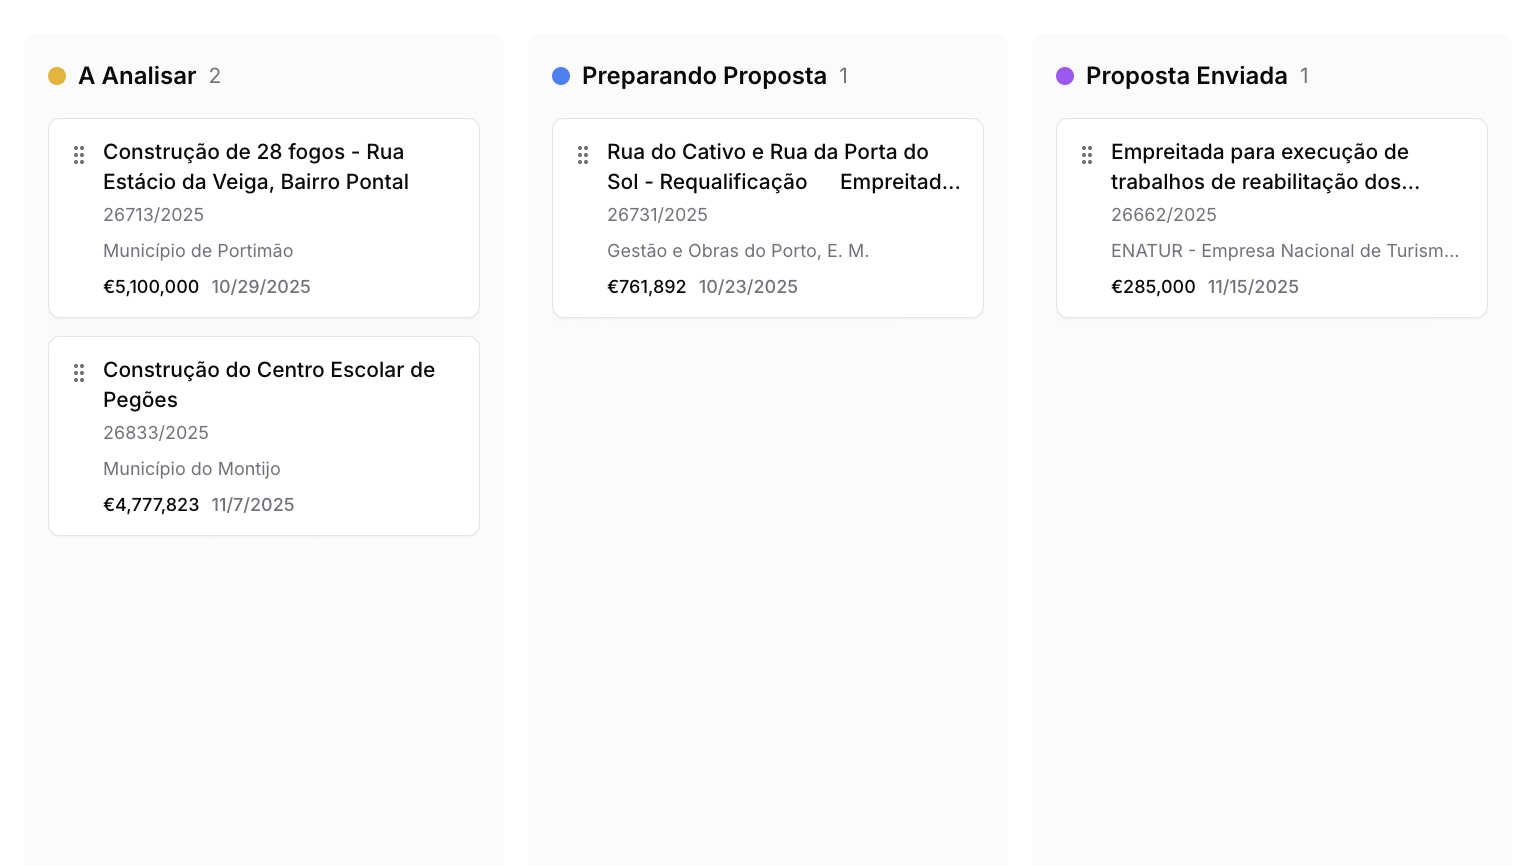Viewport: 1528px width, 866px height.
Task: Select the €761,892 amount on the Porto card
Action: [647, 287]
